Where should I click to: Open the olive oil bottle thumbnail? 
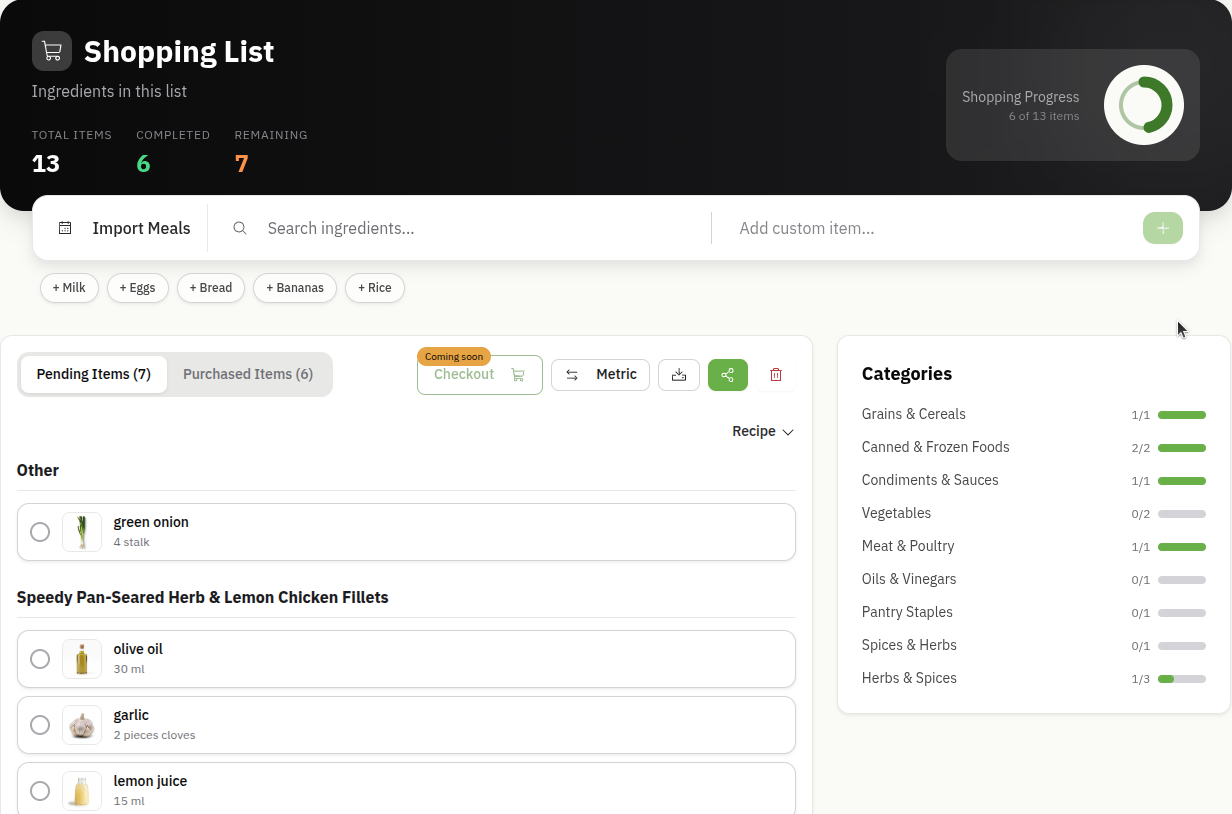pos(82,659)
